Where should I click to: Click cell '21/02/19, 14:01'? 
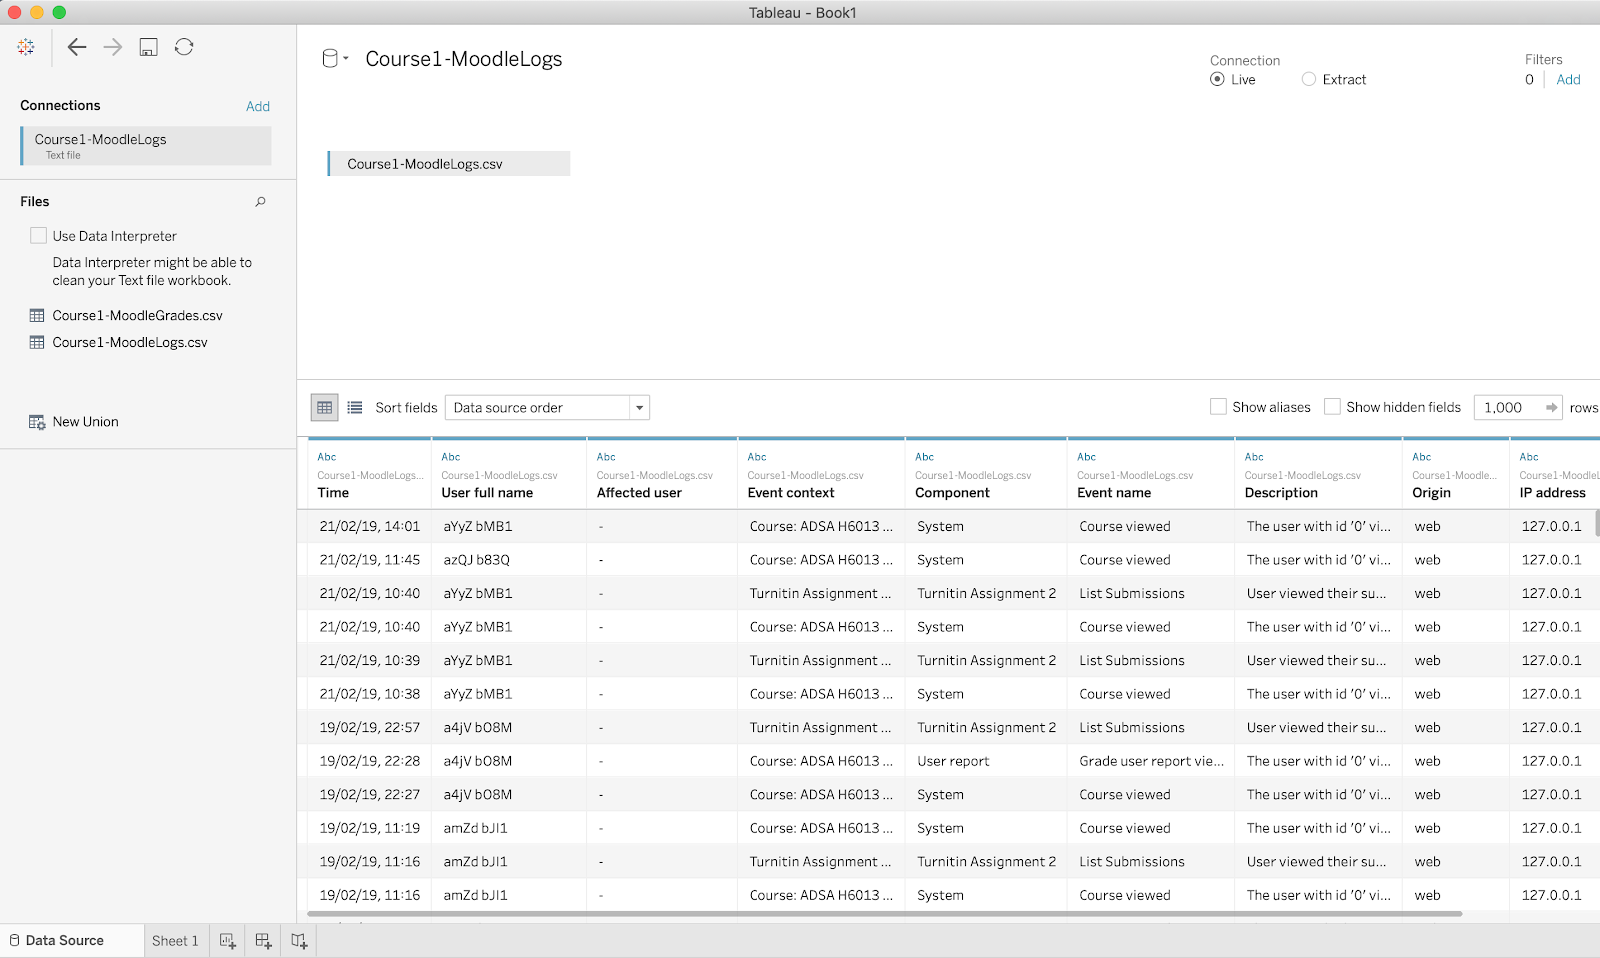pyautogui.click(x=370, y=526)
